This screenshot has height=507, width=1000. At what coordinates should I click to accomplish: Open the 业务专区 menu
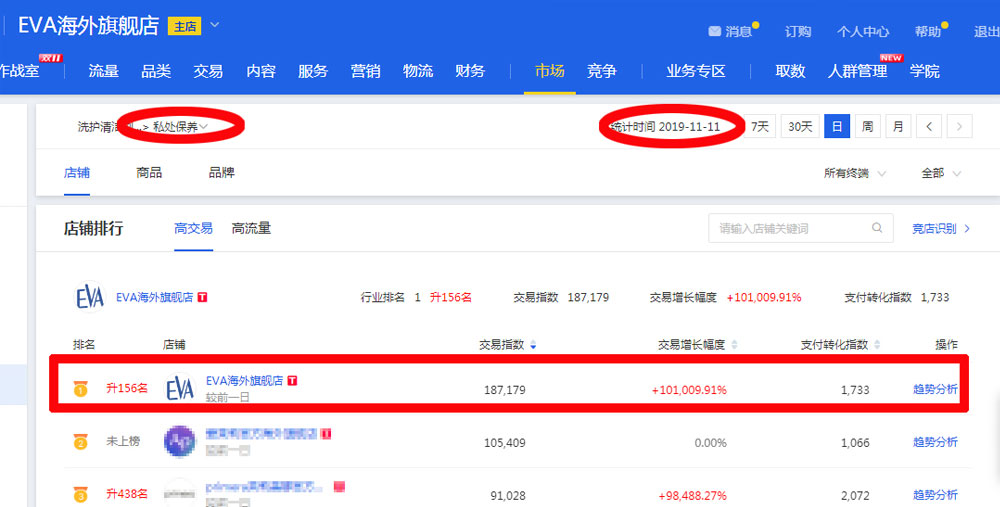(x=696, y=71)
